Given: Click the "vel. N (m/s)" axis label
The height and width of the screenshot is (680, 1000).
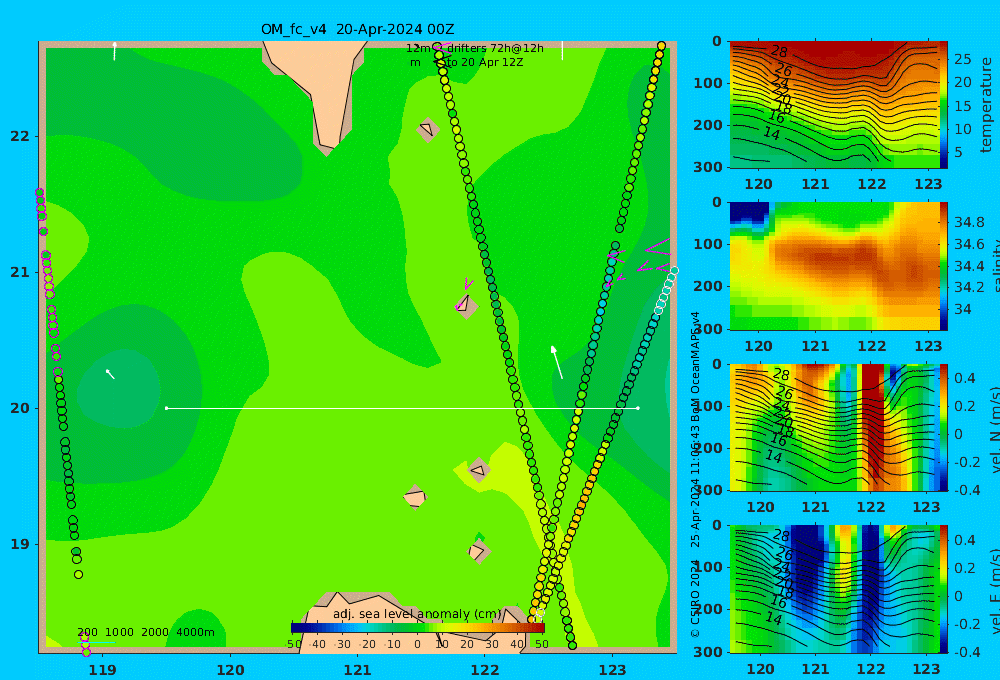Looking at the screenshot, I should (994, 429).
